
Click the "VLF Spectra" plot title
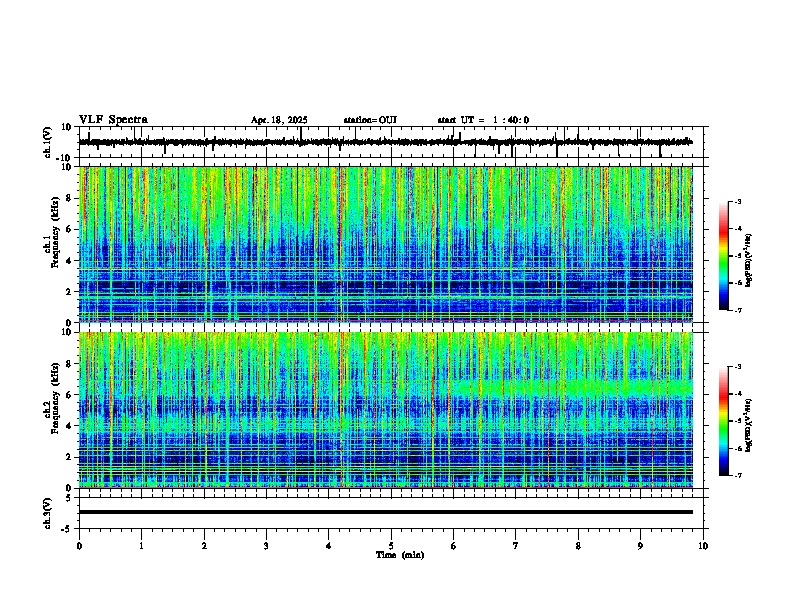[x=113, y=119]
